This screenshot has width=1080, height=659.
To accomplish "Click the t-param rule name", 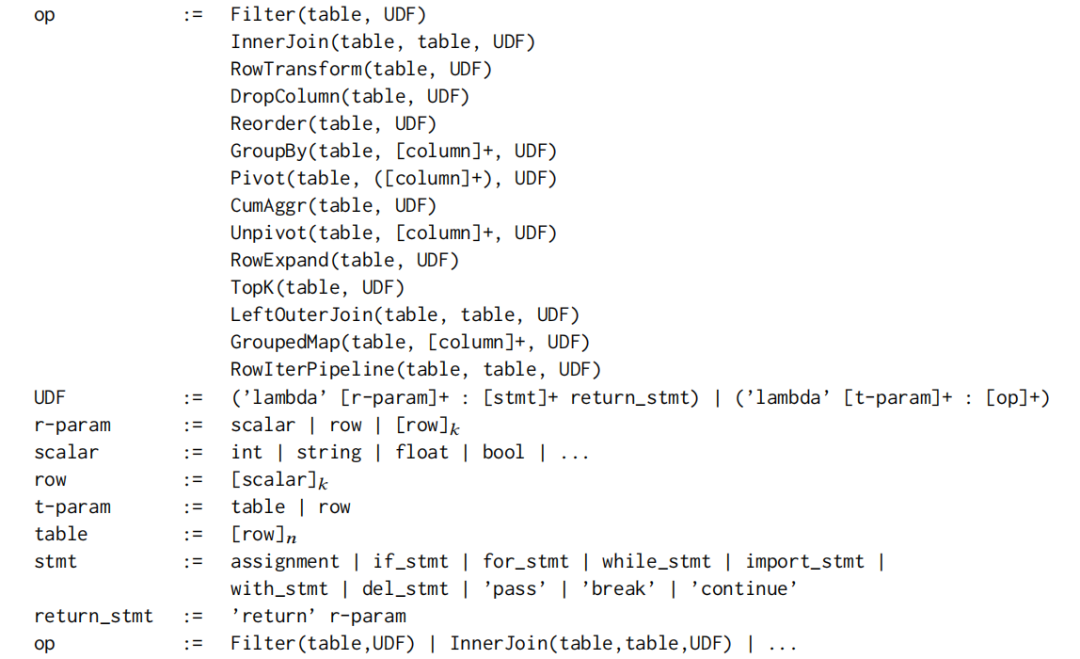I will point(72,507).
